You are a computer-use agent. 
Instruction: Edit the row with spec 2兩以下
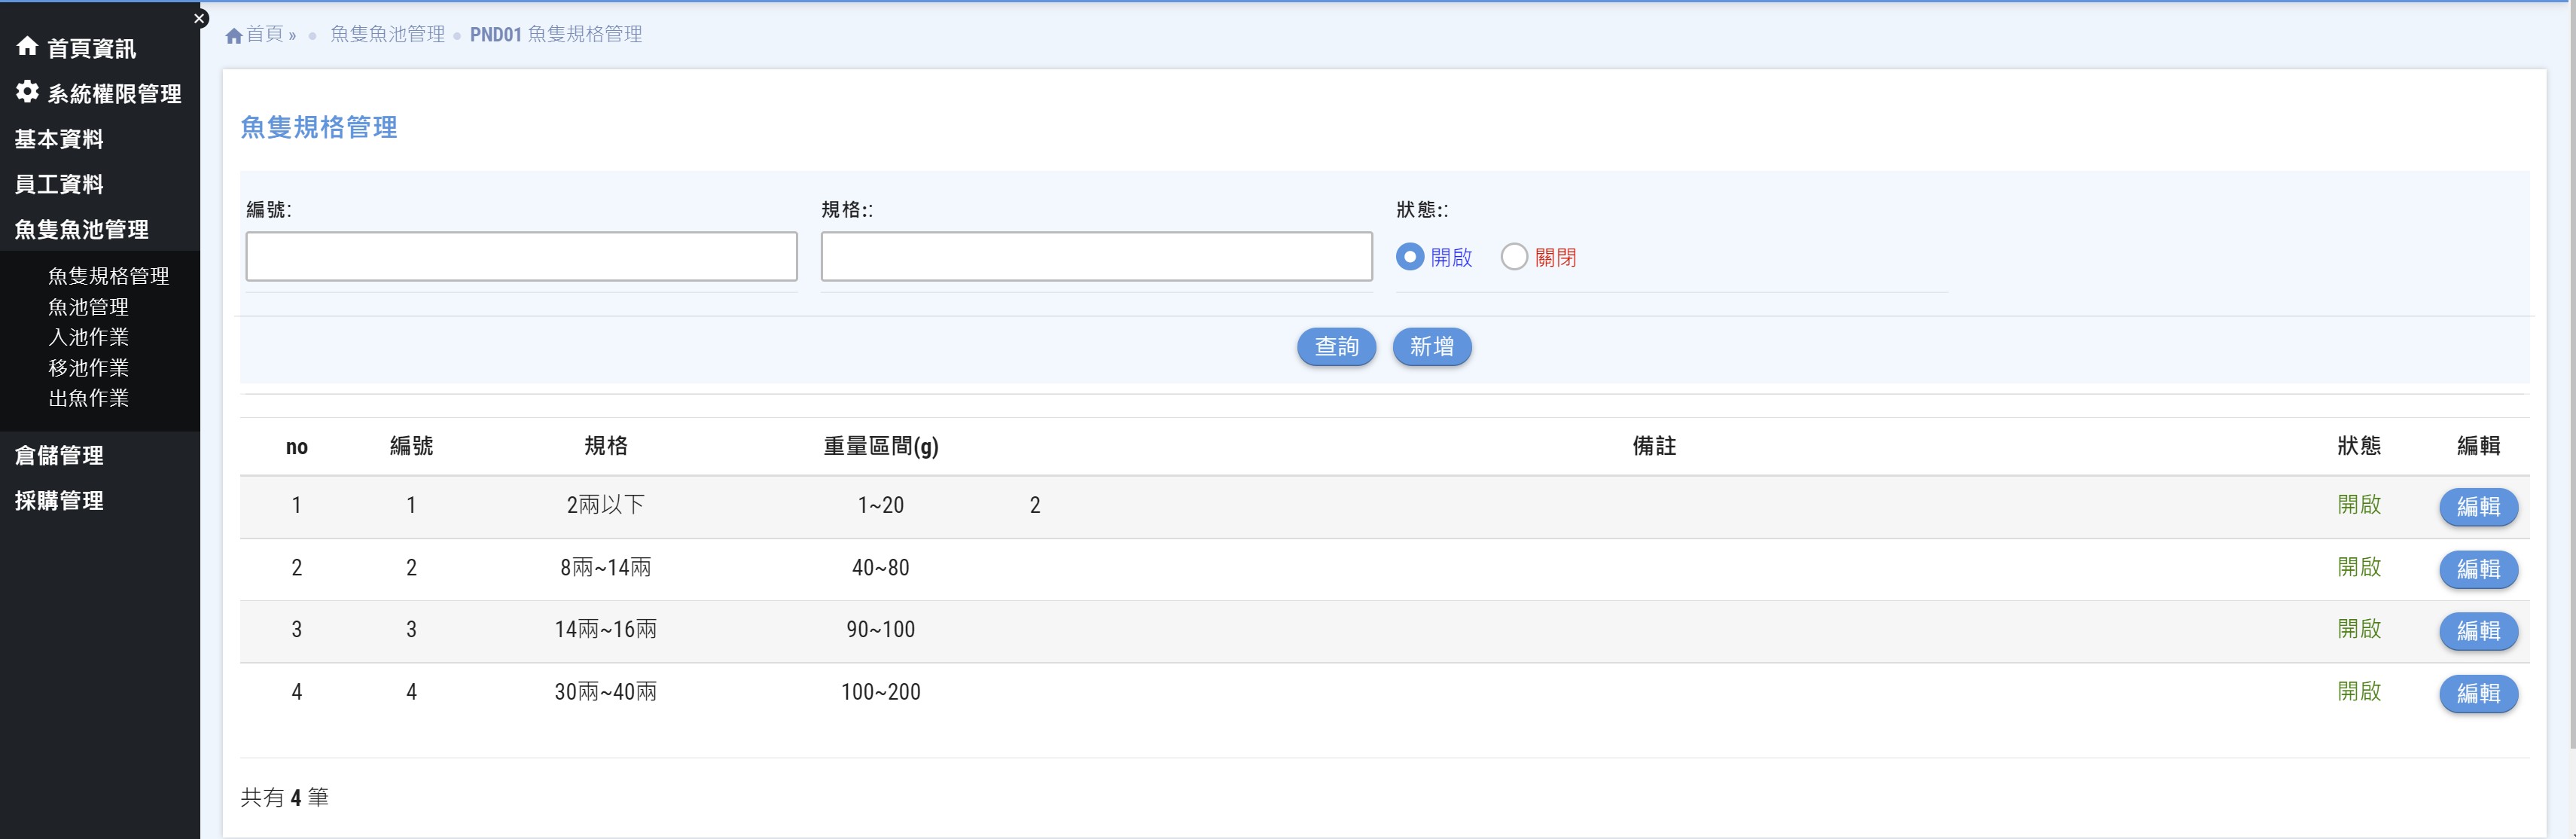click(x=2478, y=507)
